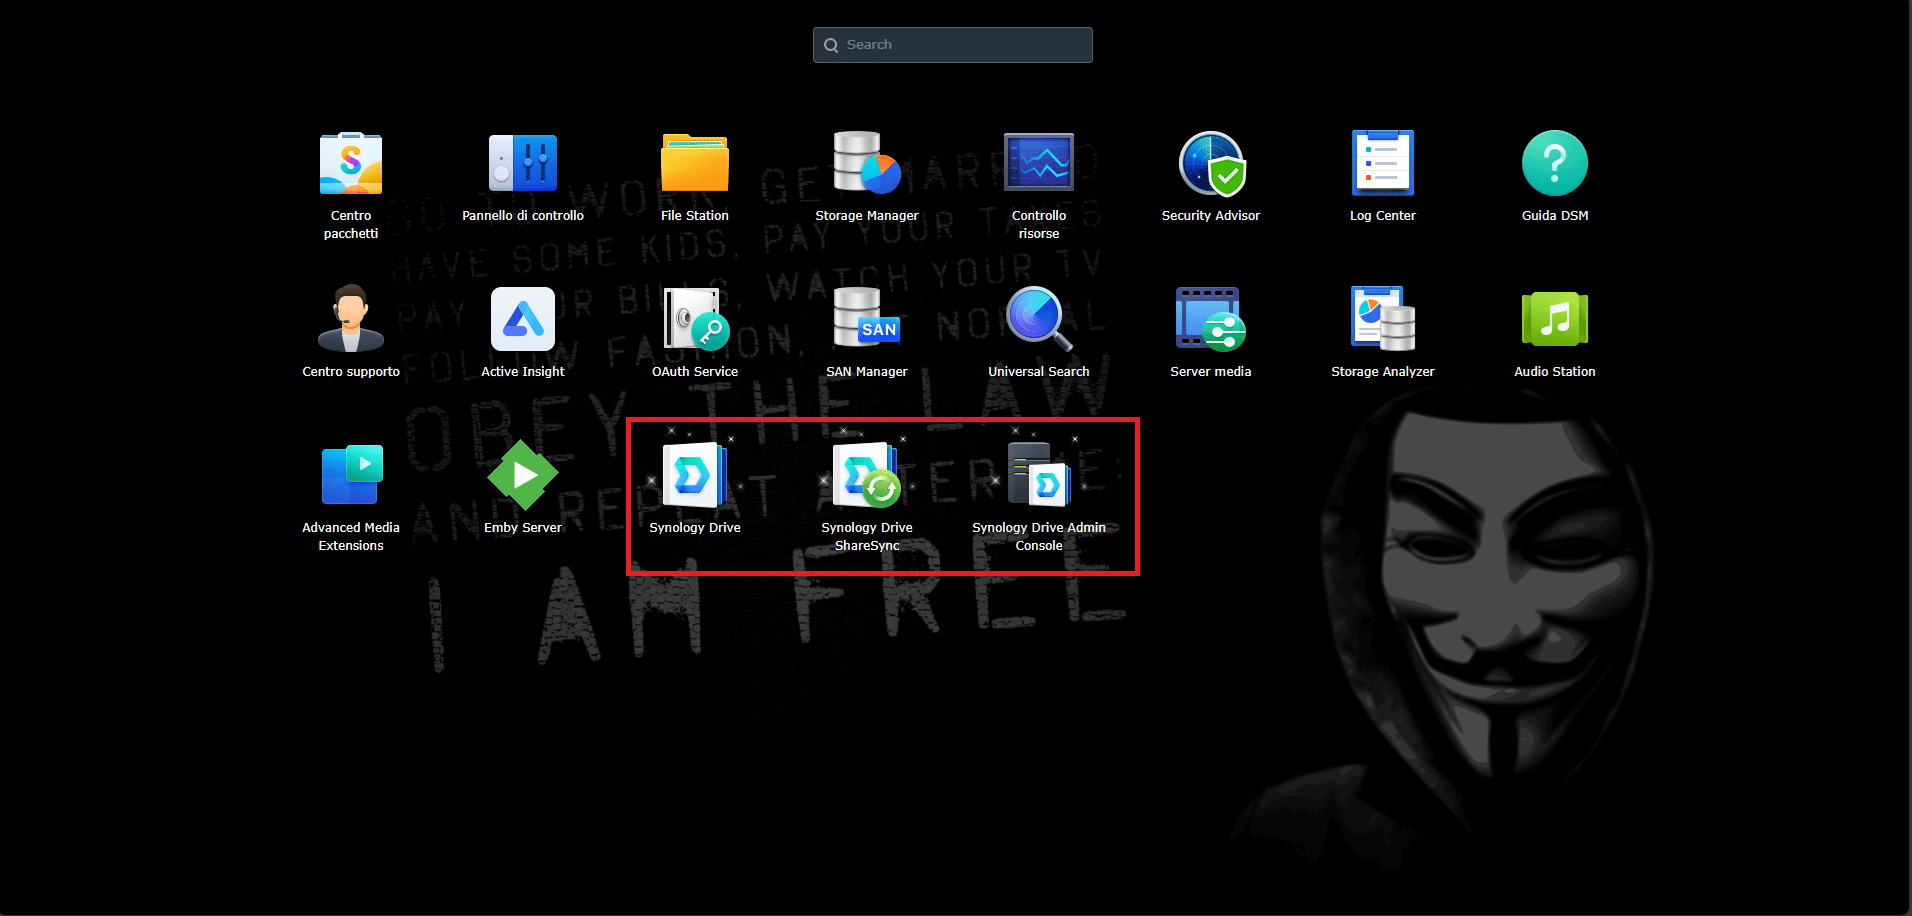Open the Centro pacchetti app

pyautogui.click(x=351, y=163)
